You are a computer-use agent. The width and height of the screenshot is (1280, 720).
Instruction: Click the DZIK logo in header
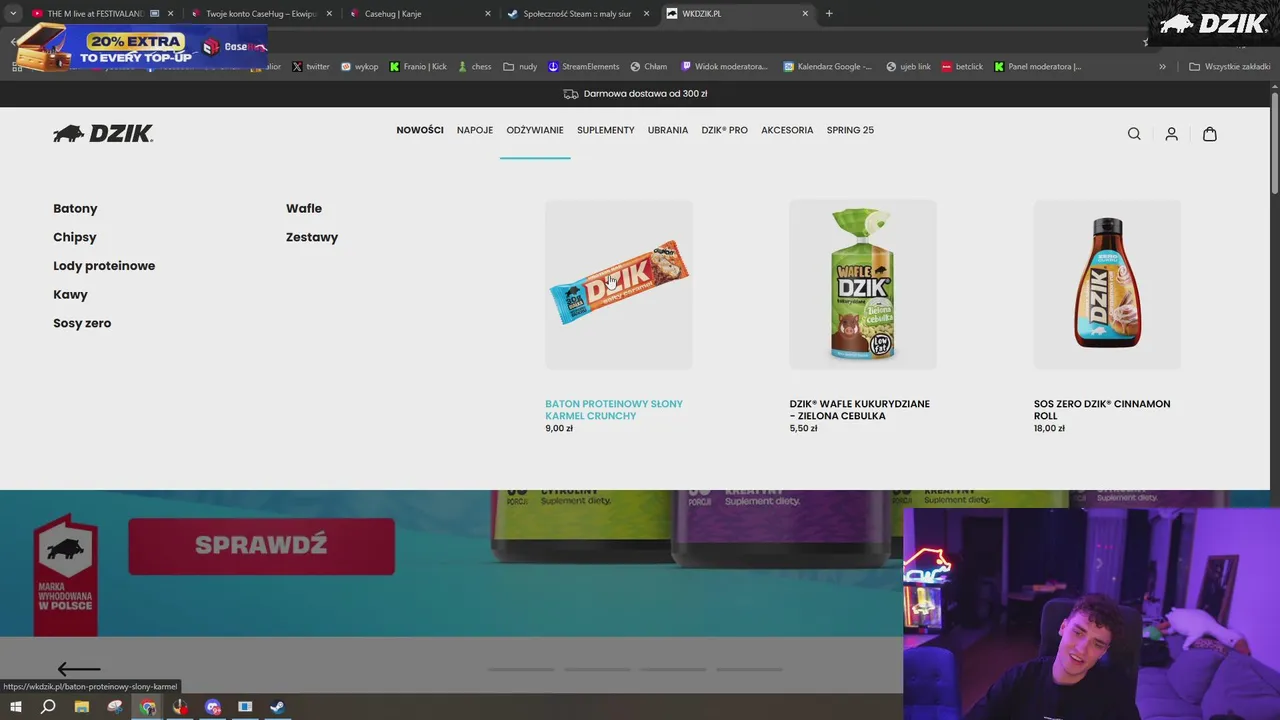(103, 133)
